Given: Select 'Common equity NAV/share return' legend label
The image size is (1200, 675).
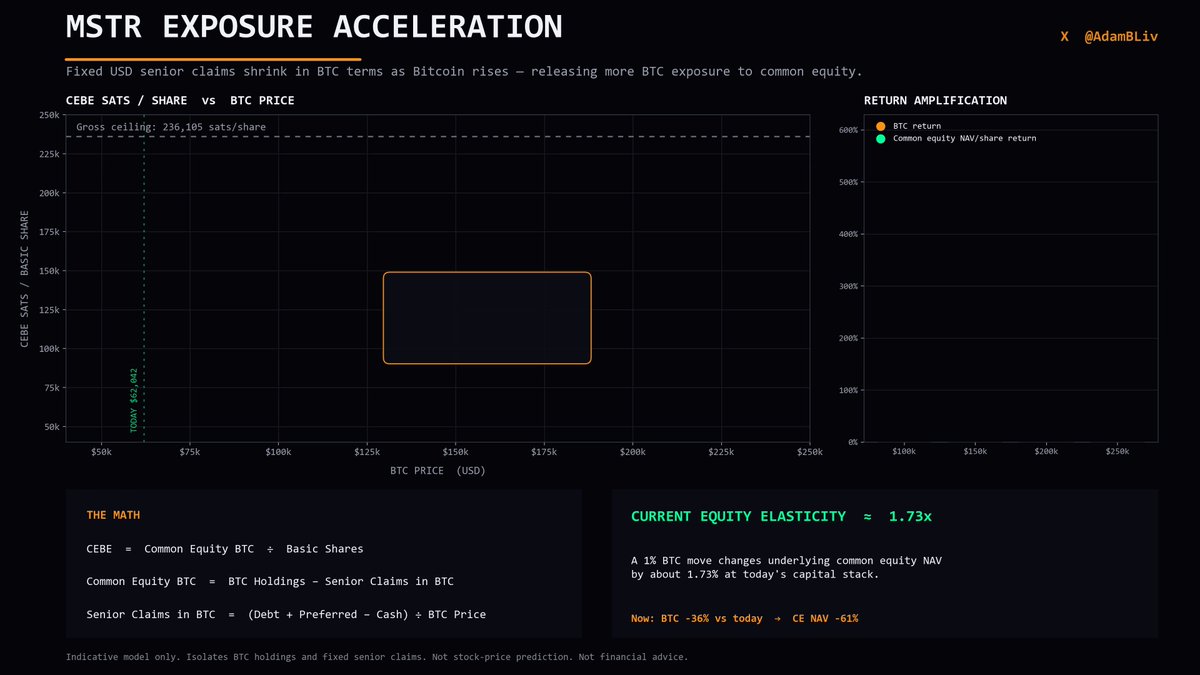Looking at the screenshot, I should coord(964,139).
